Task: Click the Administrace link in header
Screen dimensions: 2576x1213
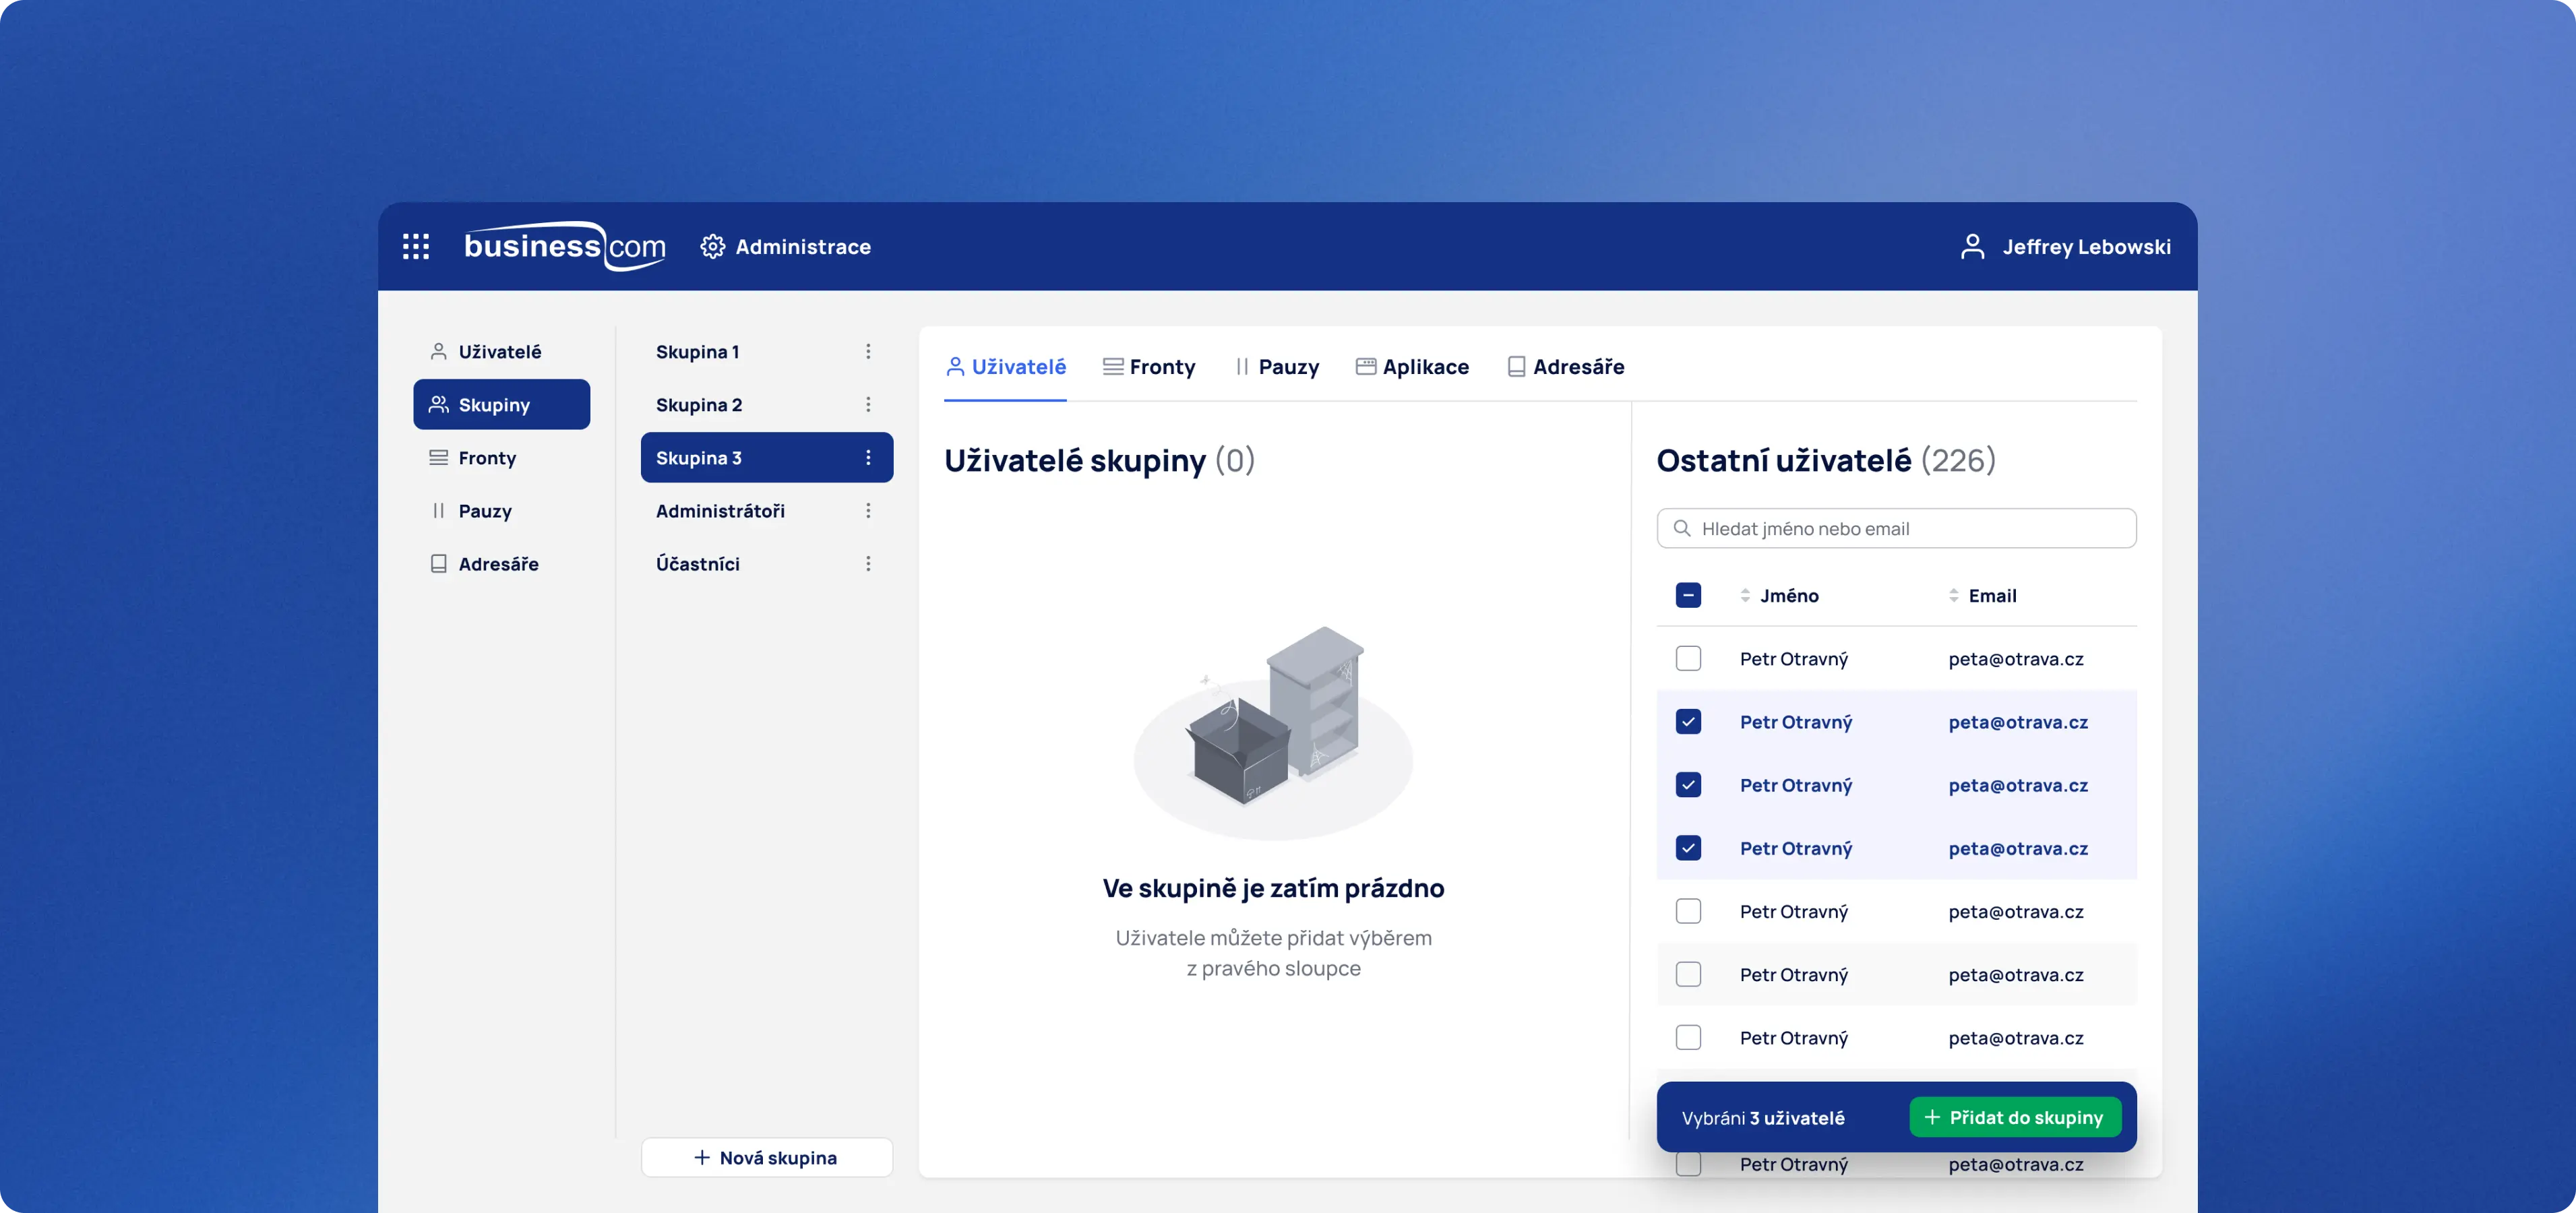Action: 786,246
